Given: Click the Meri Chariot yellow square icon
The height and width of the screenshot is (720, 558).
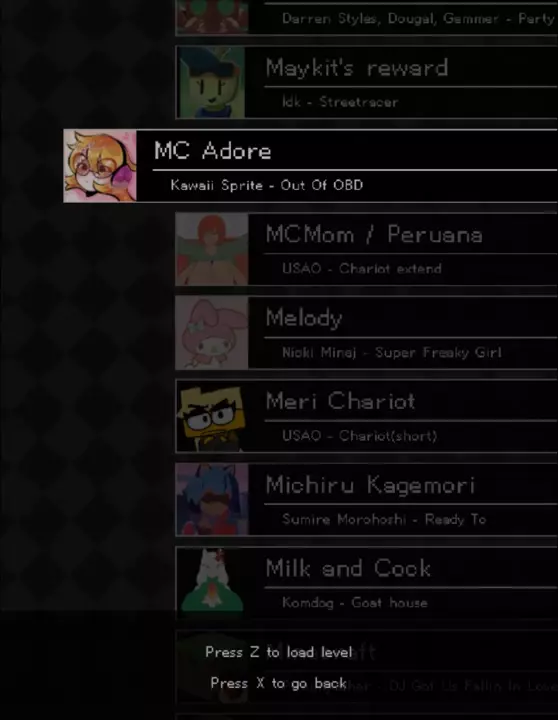Looking at the screenshot, I should pyautogui.click(x=212, y=416).
